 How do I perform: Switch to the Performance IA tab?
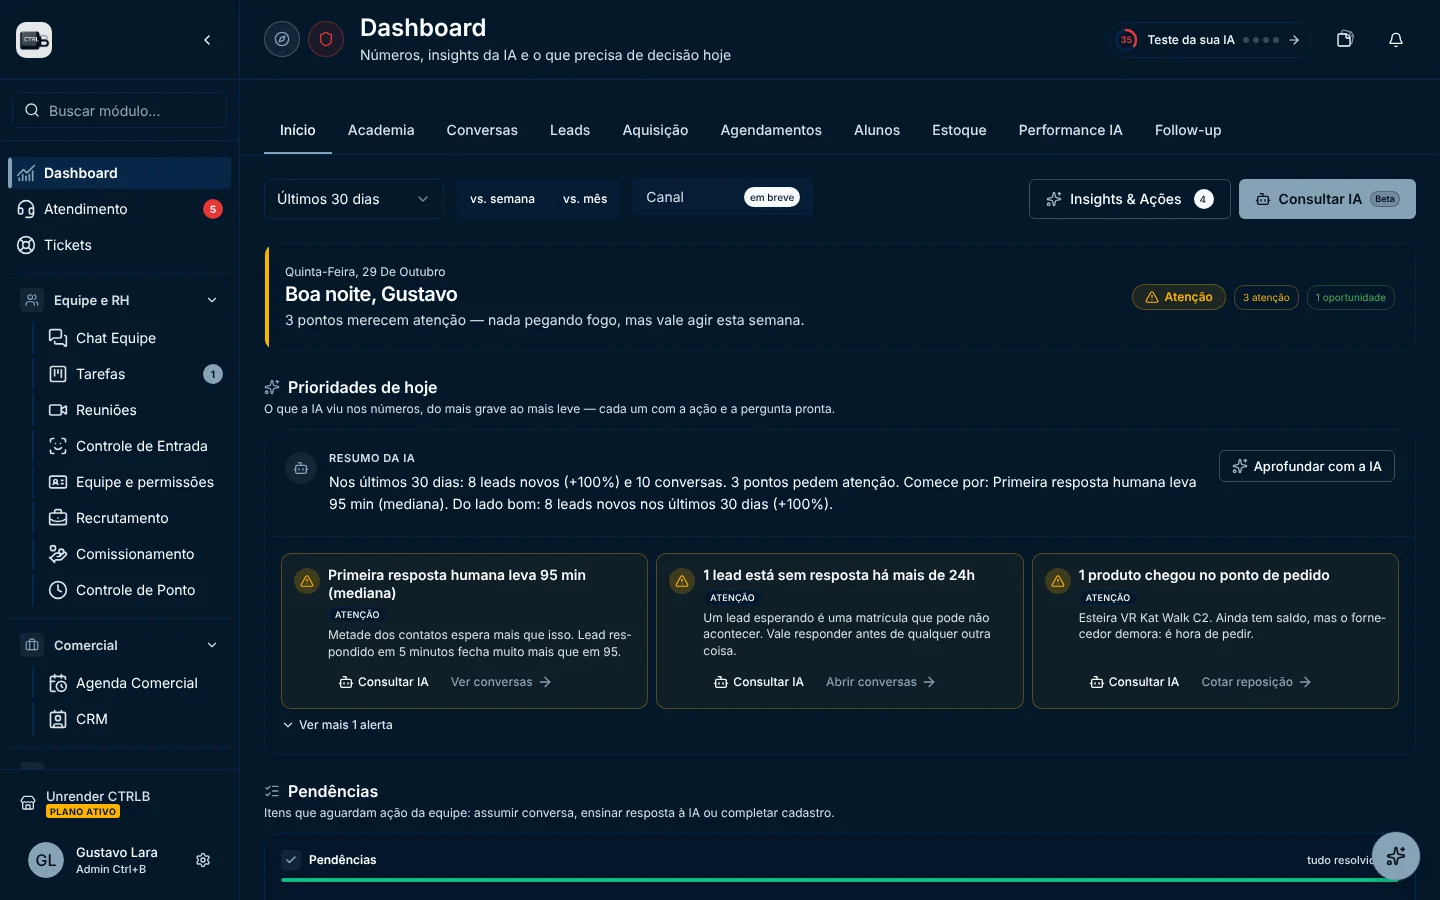click(x=1070, y=130)
